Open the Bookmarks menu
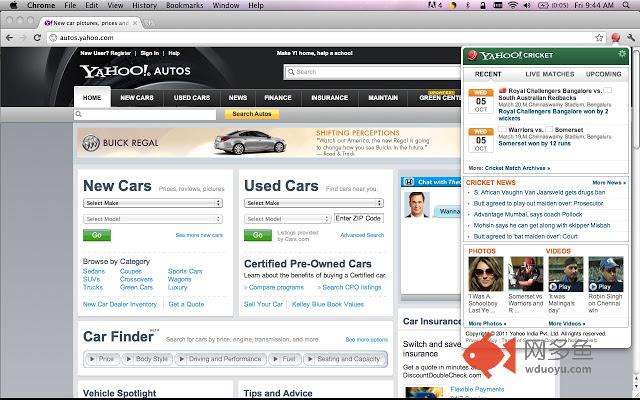 pos(184,5)
